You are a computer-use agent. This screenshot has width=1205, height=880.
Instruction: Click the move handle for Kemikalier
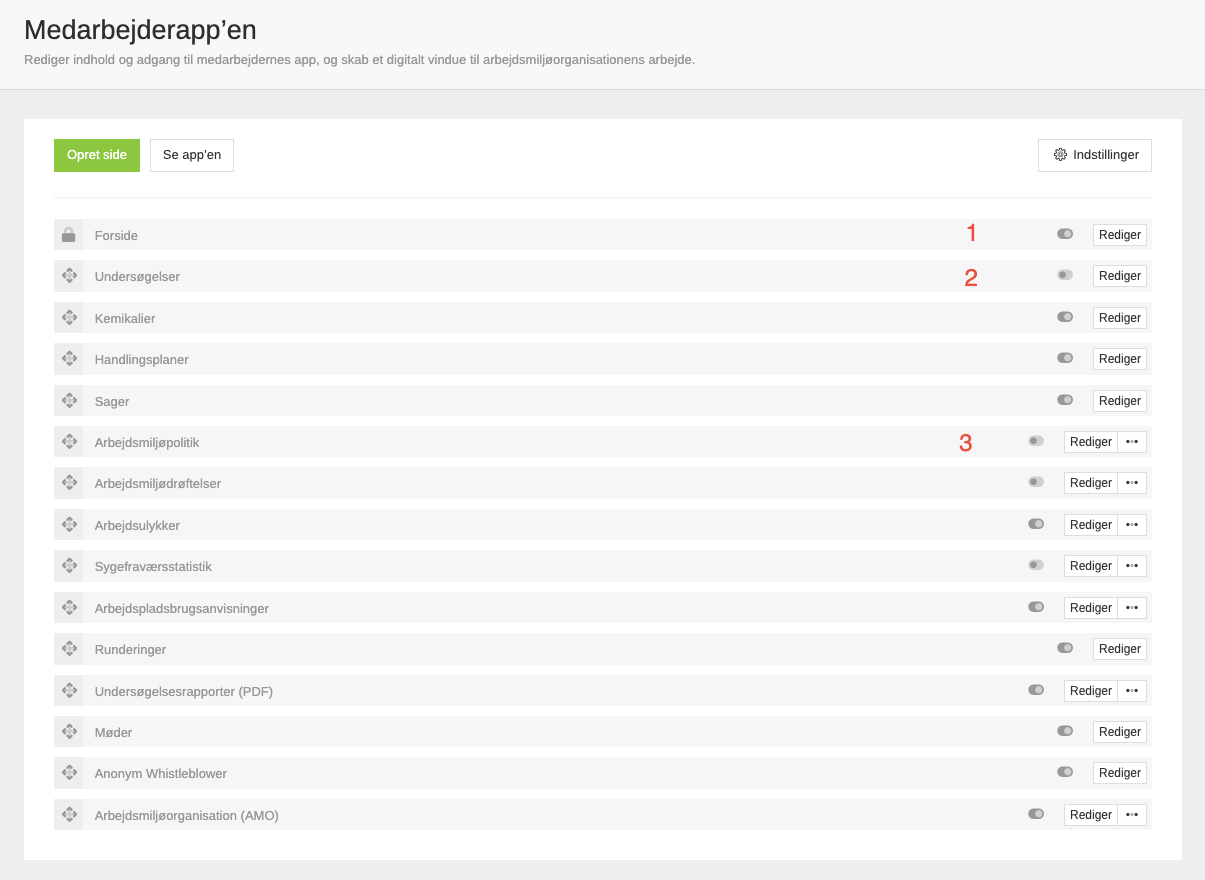point(69,318)
